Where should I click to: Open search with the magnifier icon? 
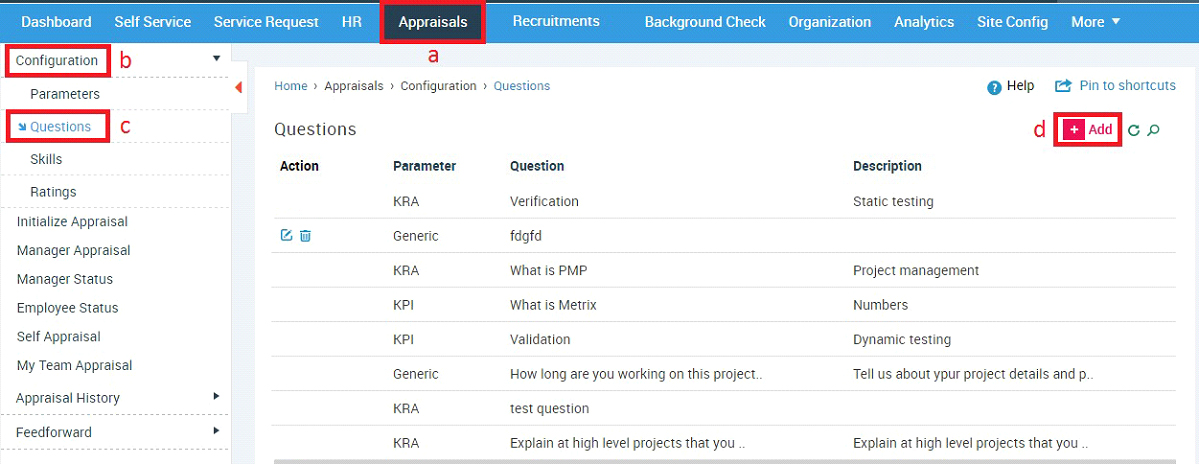[1154, 130]
